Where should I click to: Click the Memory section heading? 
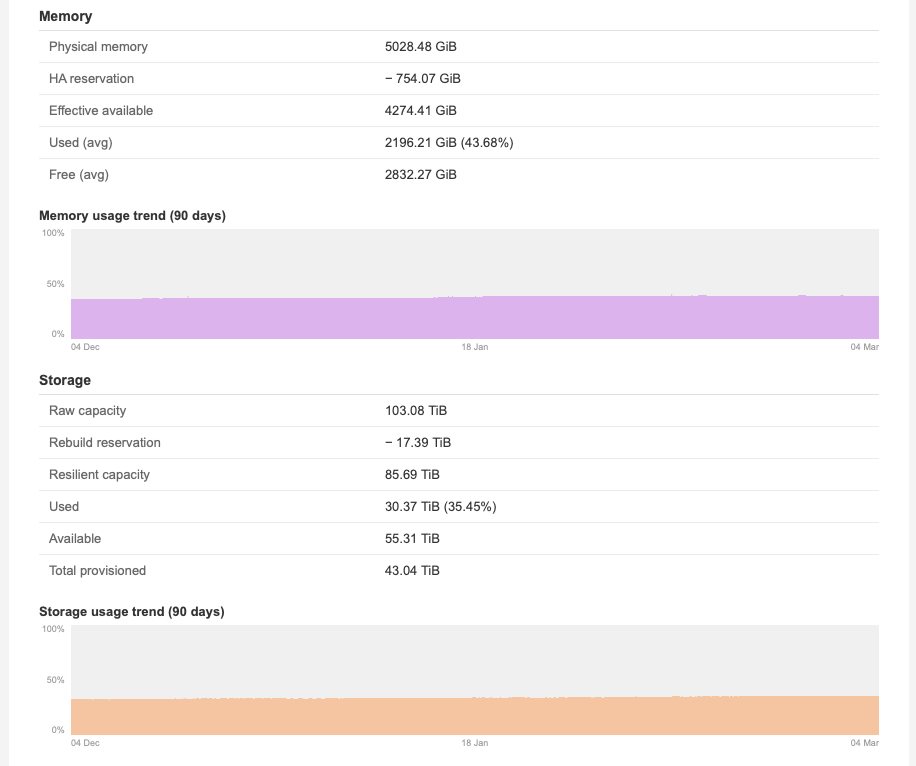tap(66, 16)
